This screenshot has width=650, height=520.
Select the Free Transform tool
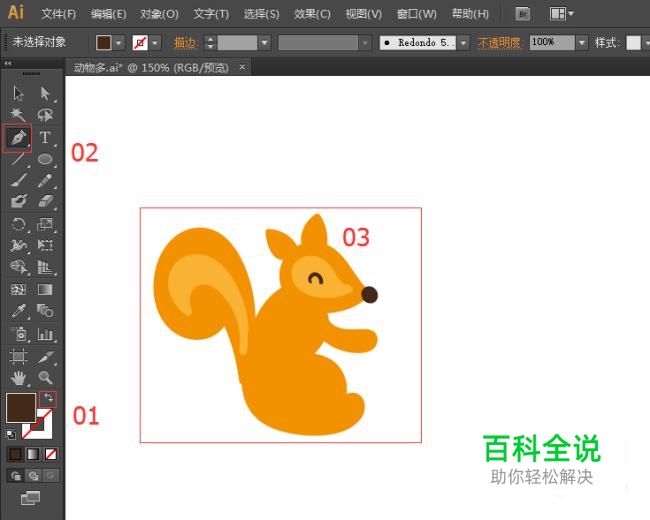45,245
